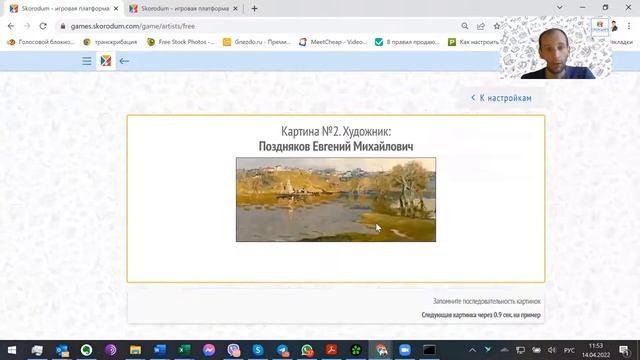Open the 'Как настроить' bookmark

pos(473,42)
